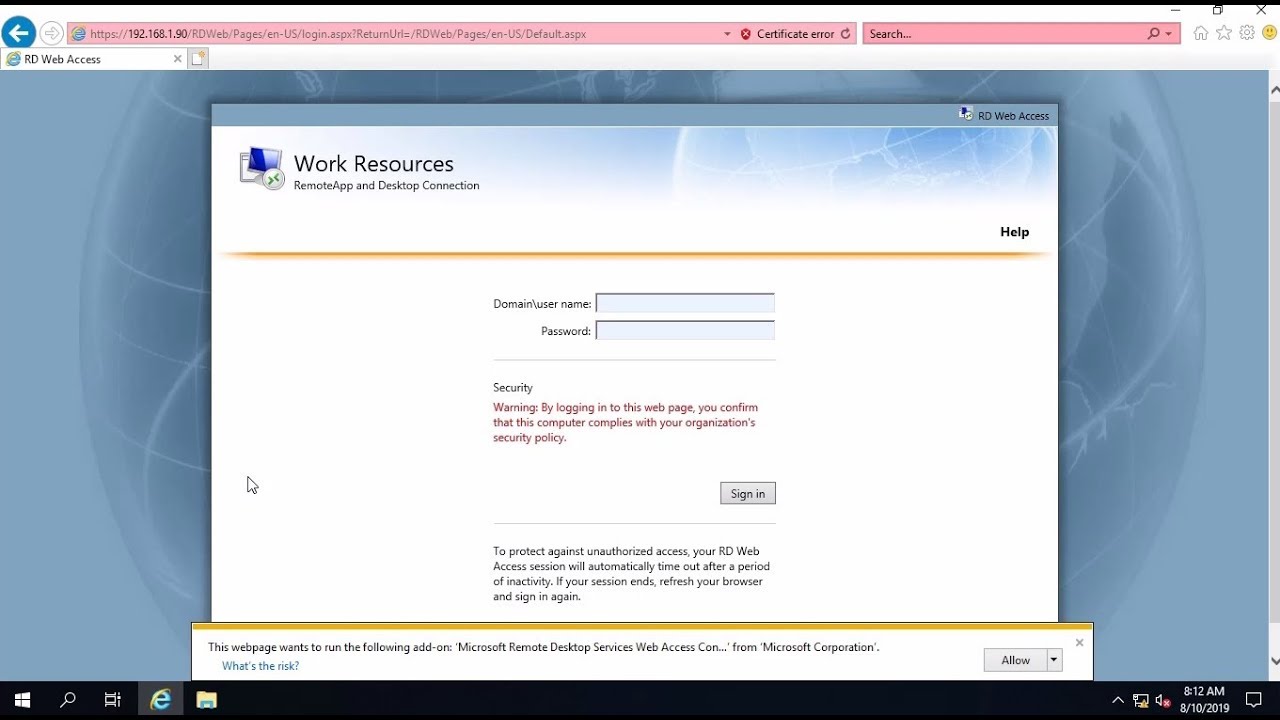1280x720 pixels.
Task: Click the smiley feedback icon
Action: tap(1269, 33)
